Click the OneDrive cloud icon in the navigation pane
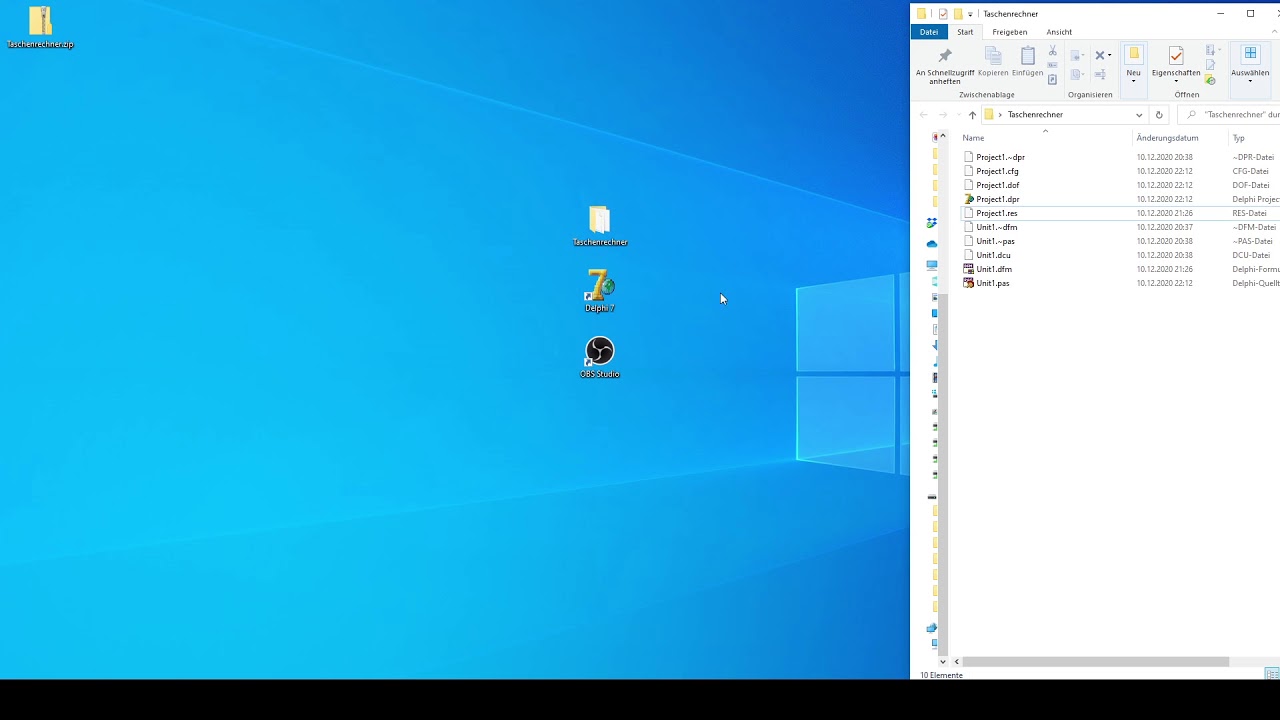1280x720 pixels. (932, 244)
